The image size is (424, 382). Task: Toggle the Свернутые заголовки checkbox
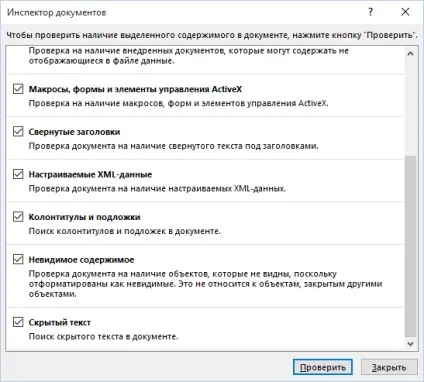[18, 132]
